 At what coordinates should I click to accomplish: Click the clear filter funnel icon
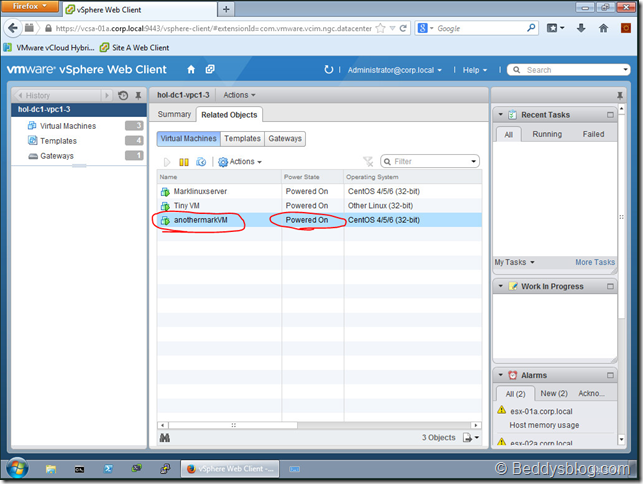(x=368, y=162)
